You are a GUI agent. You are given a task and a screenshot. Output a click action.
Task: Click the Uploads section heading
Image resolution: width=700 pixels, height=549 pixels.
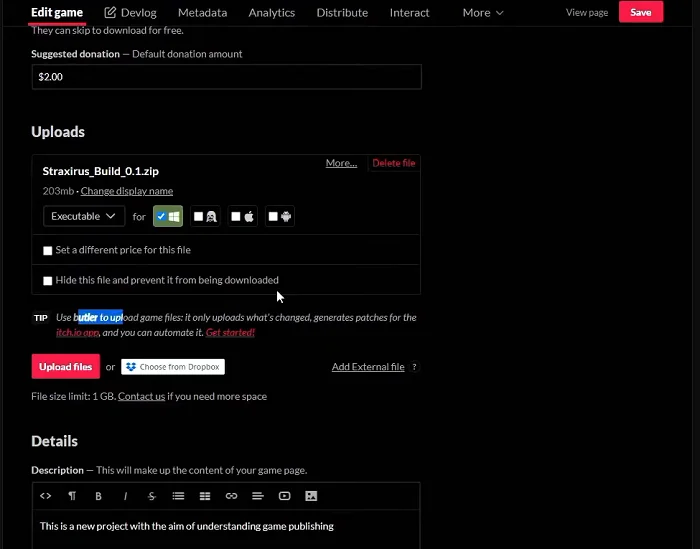58,132
